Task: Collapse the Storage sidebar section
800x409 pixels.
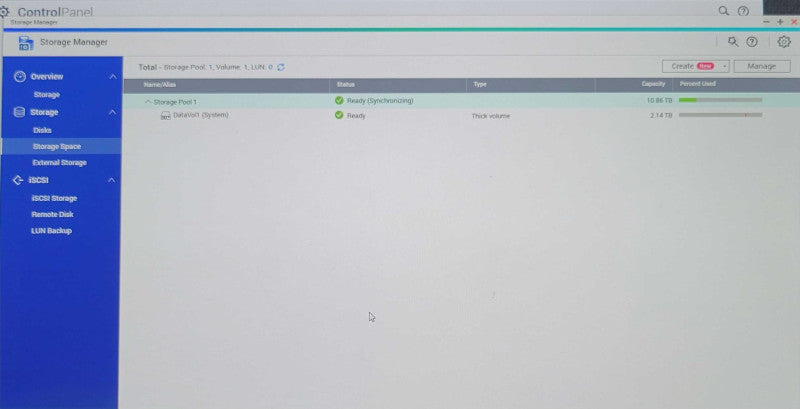Action: pyautogui.click(x=112, y=112)
